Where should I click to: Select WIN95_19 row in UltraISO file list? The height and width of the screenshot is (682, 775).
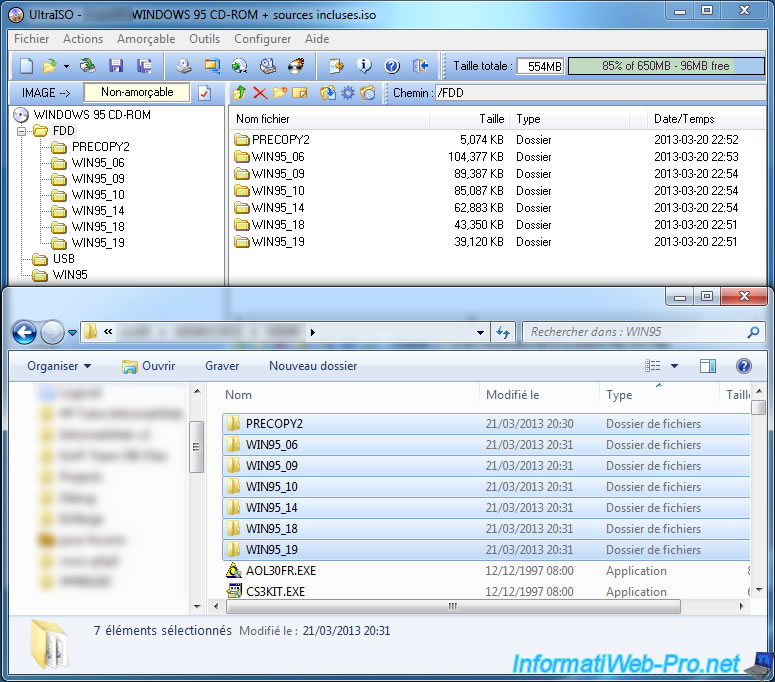[497, 242]
